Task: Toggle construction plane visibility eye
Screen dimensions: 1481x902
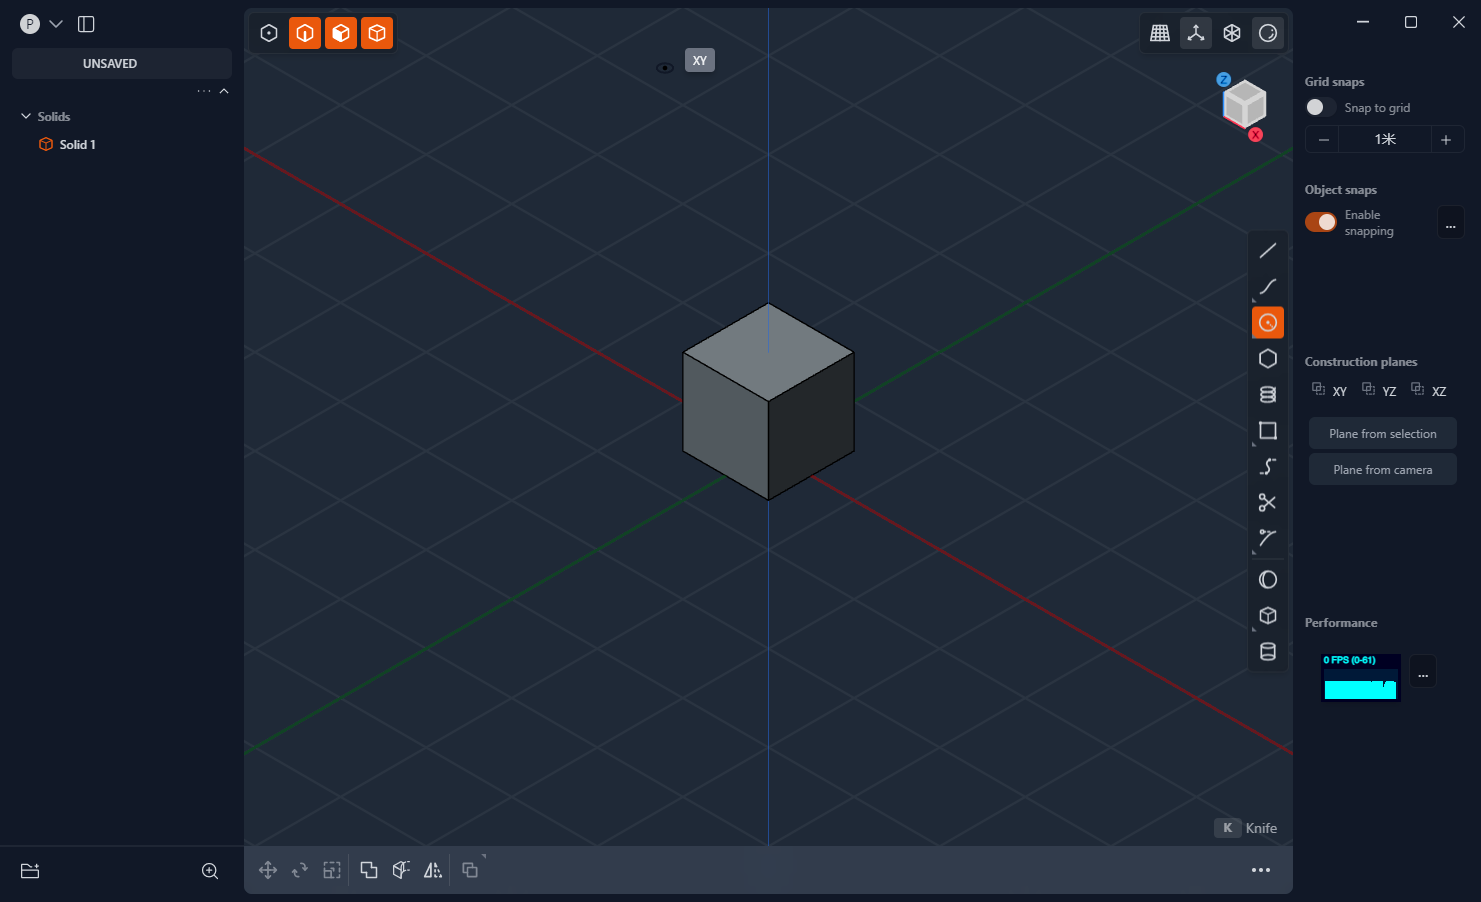Action: [x=665, y=68]
